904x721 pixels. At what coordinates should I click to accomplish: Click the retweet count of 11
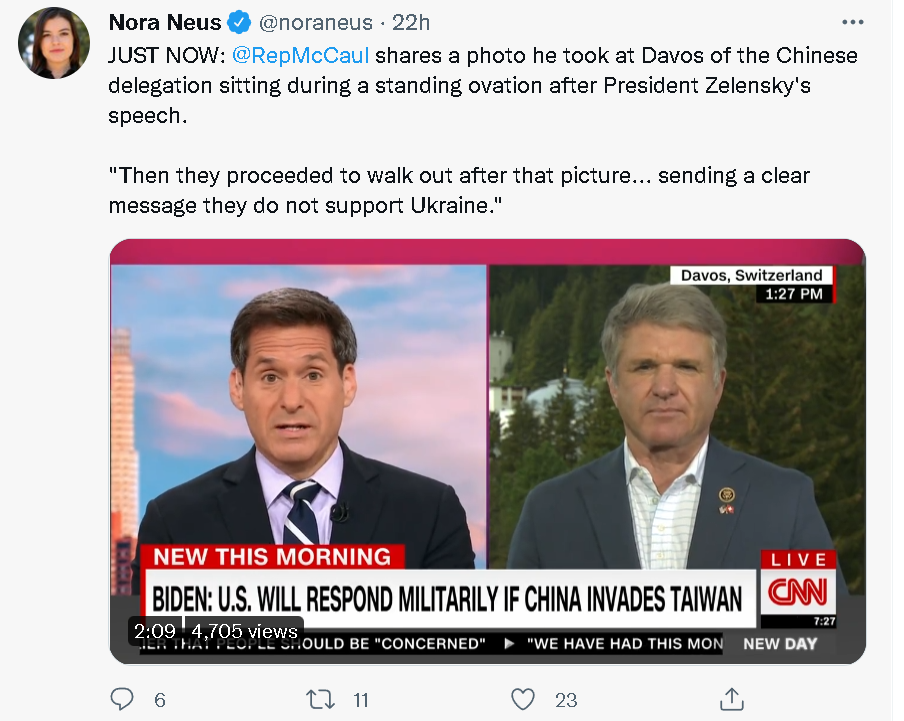(361, 700)
